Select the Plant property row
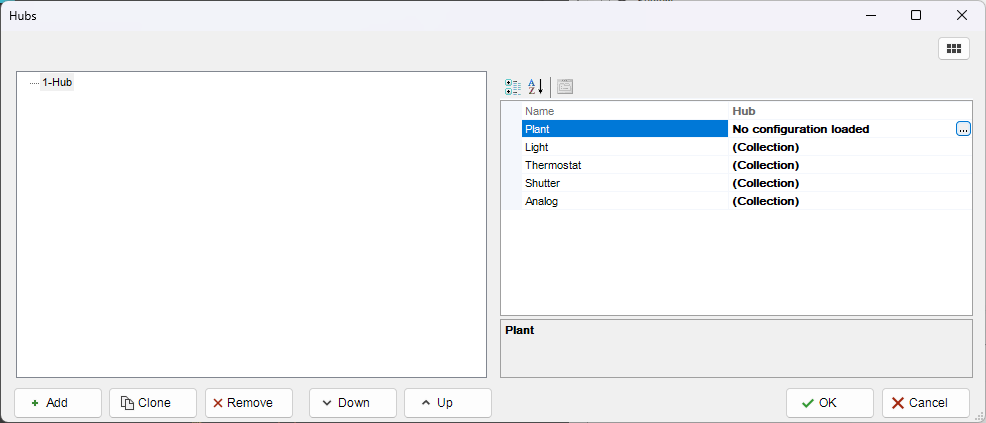The width and height of the screenshot is (986, 423). (624, 129)
